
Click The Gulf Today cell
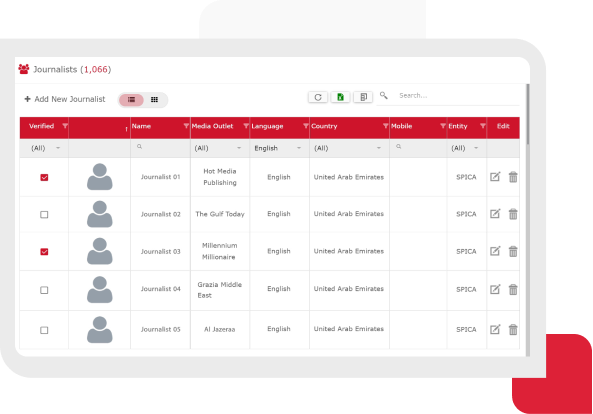click(x=220, y=214)
